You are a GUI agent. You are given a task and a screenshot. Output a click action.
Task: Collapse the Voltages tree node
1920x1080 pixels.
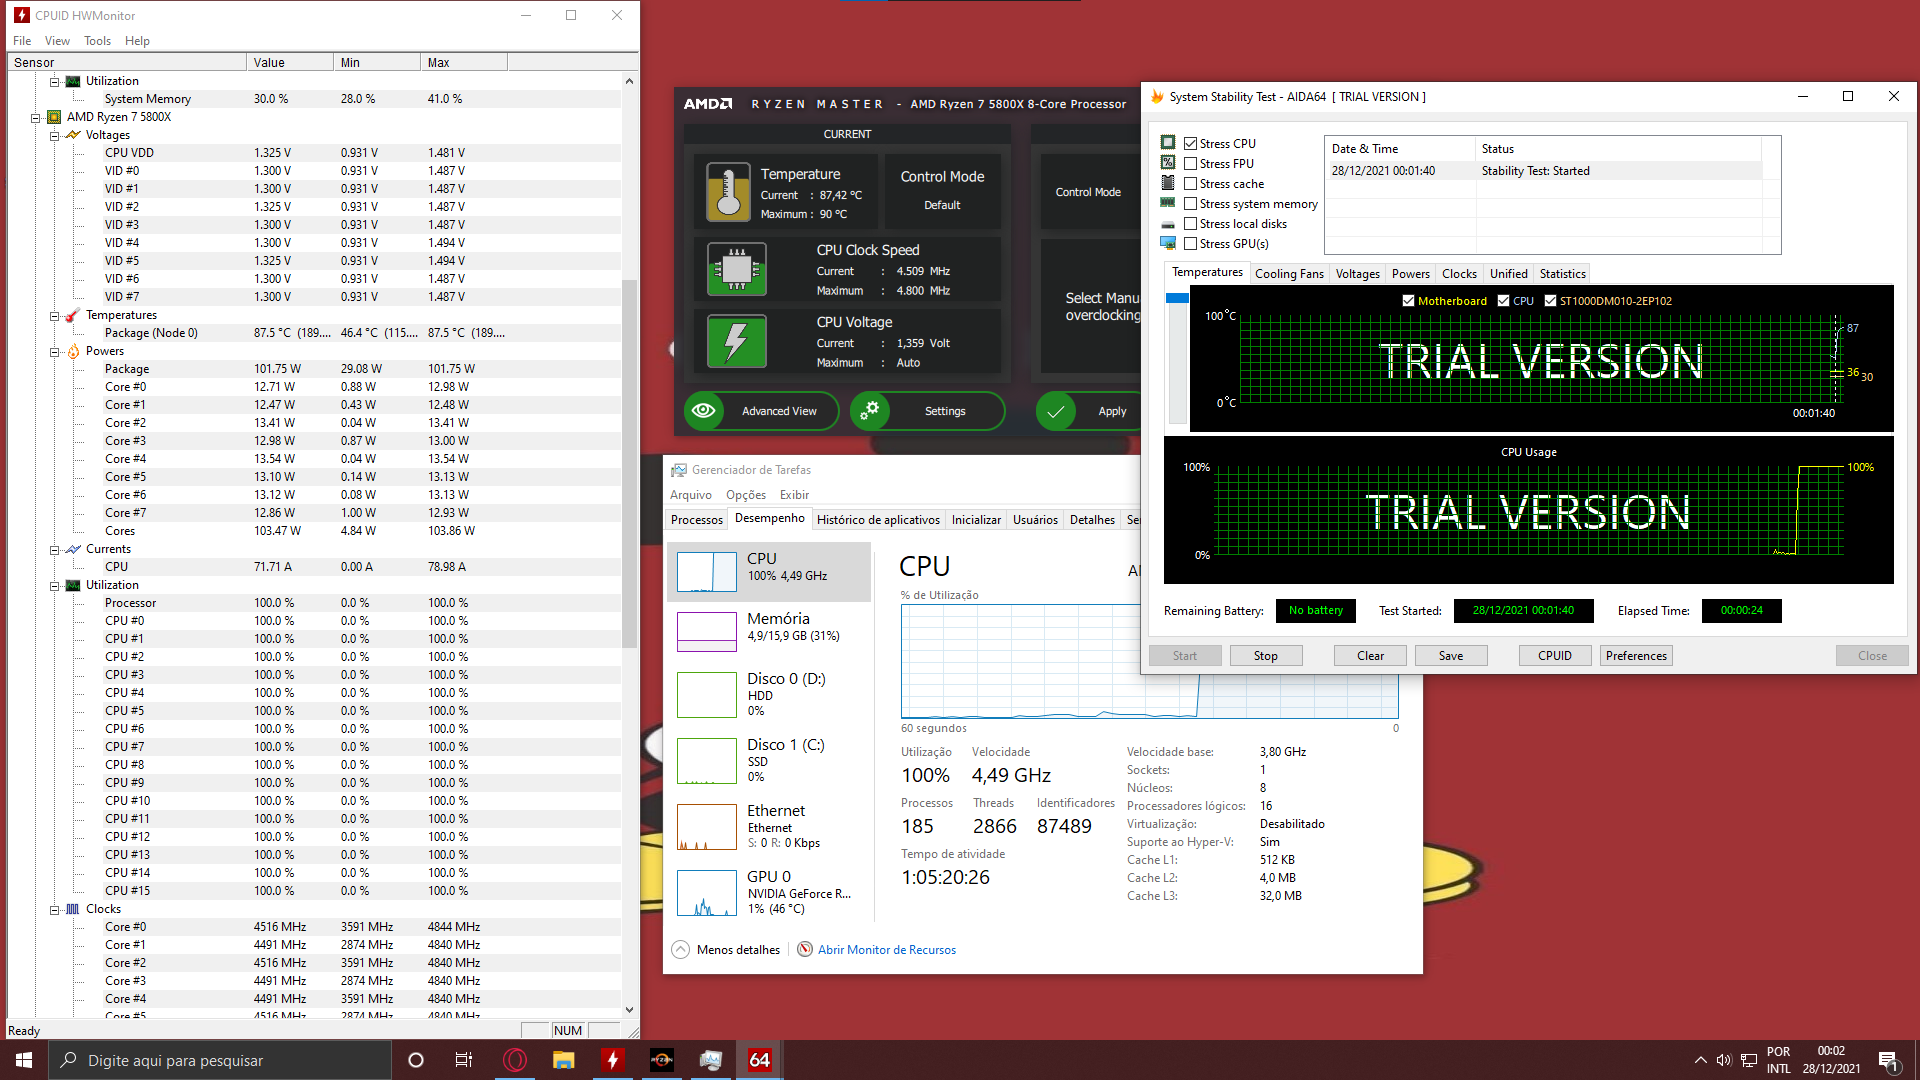(54, 135)
